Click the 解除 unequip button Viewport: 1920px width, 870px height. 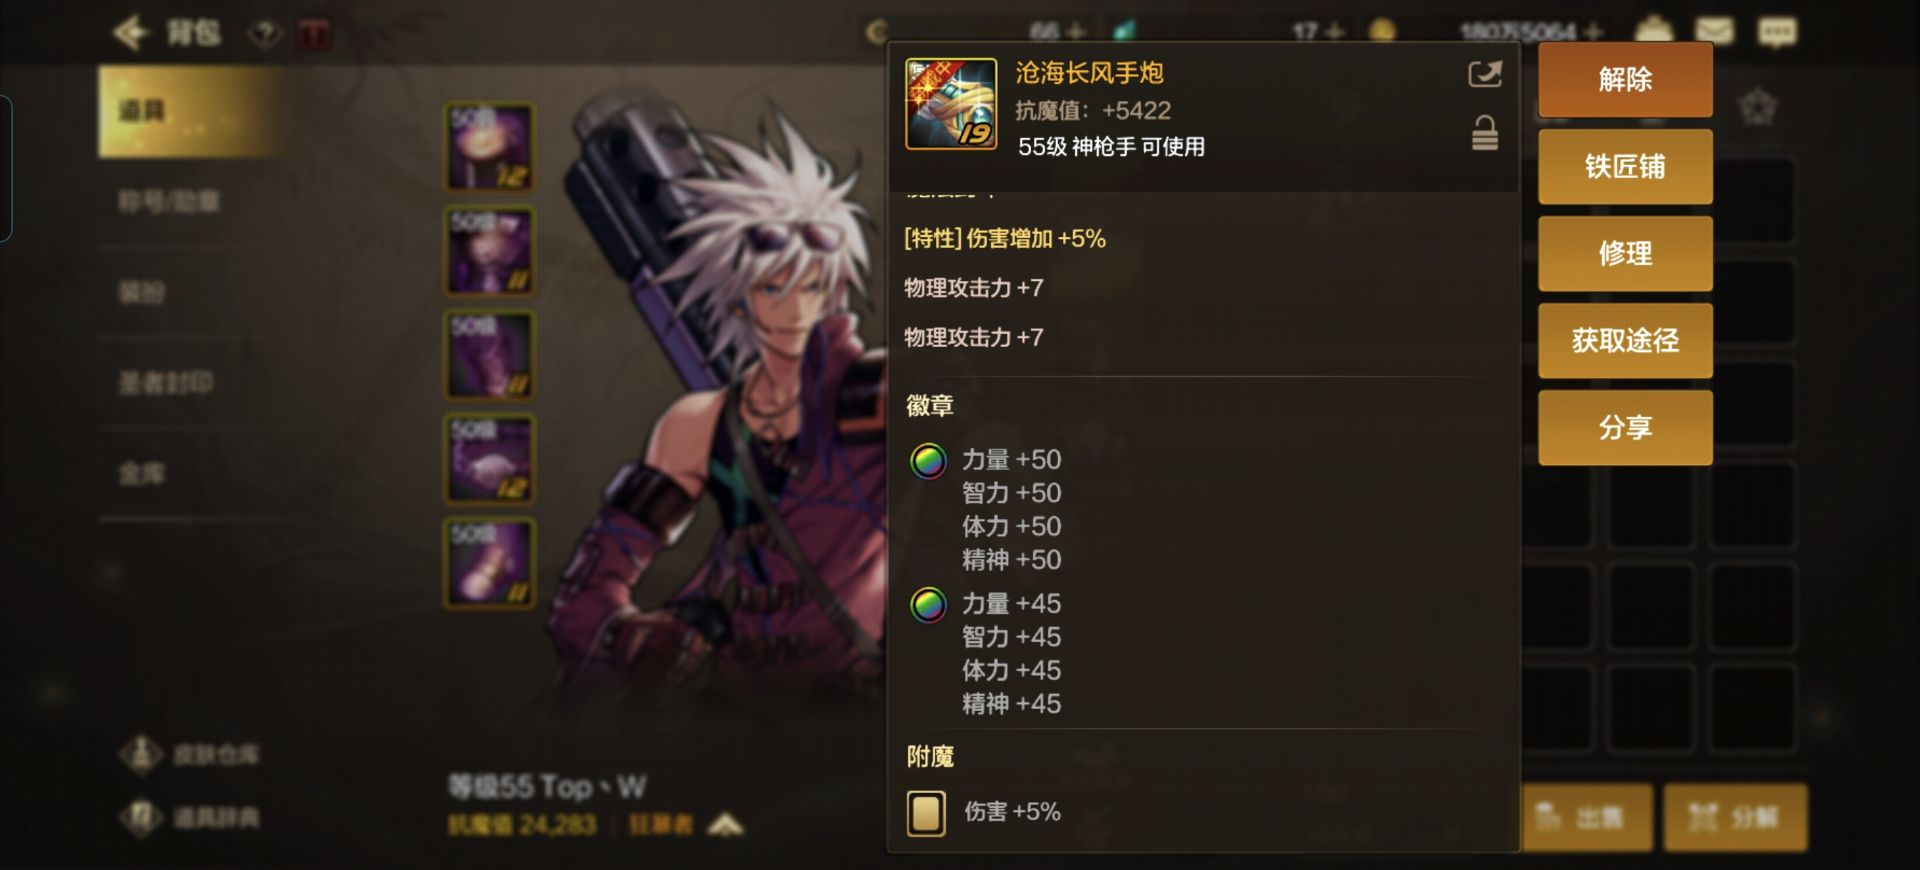pos(1625,80)
